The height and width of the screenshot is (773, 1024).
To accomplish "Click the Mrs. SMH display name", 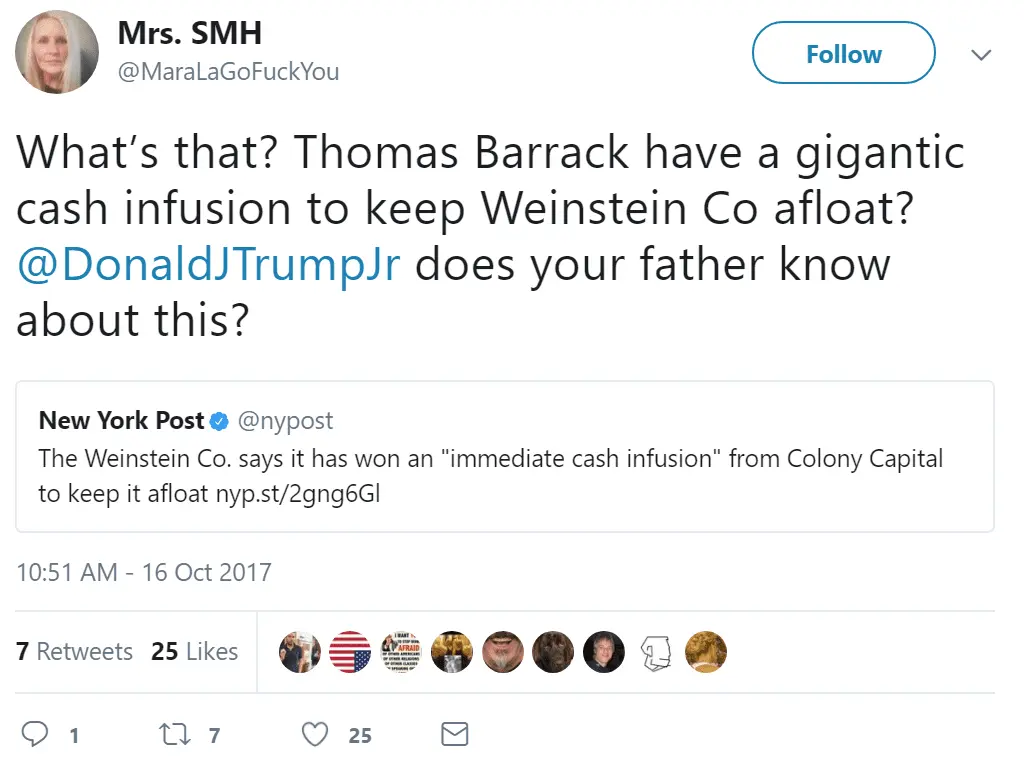I will click(189, 33).
